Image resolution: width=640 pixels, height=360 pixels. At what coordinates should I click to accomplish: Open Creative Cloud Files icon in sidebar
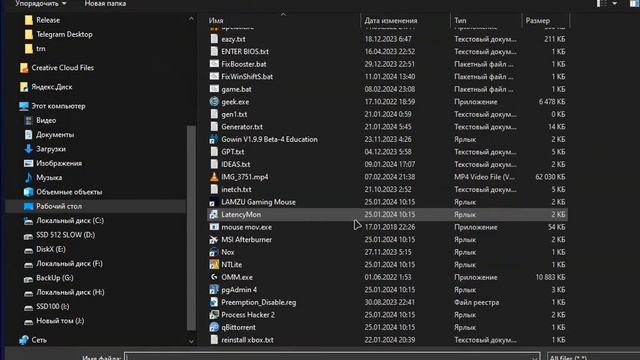pyautogui.click(x=24, y=68)
